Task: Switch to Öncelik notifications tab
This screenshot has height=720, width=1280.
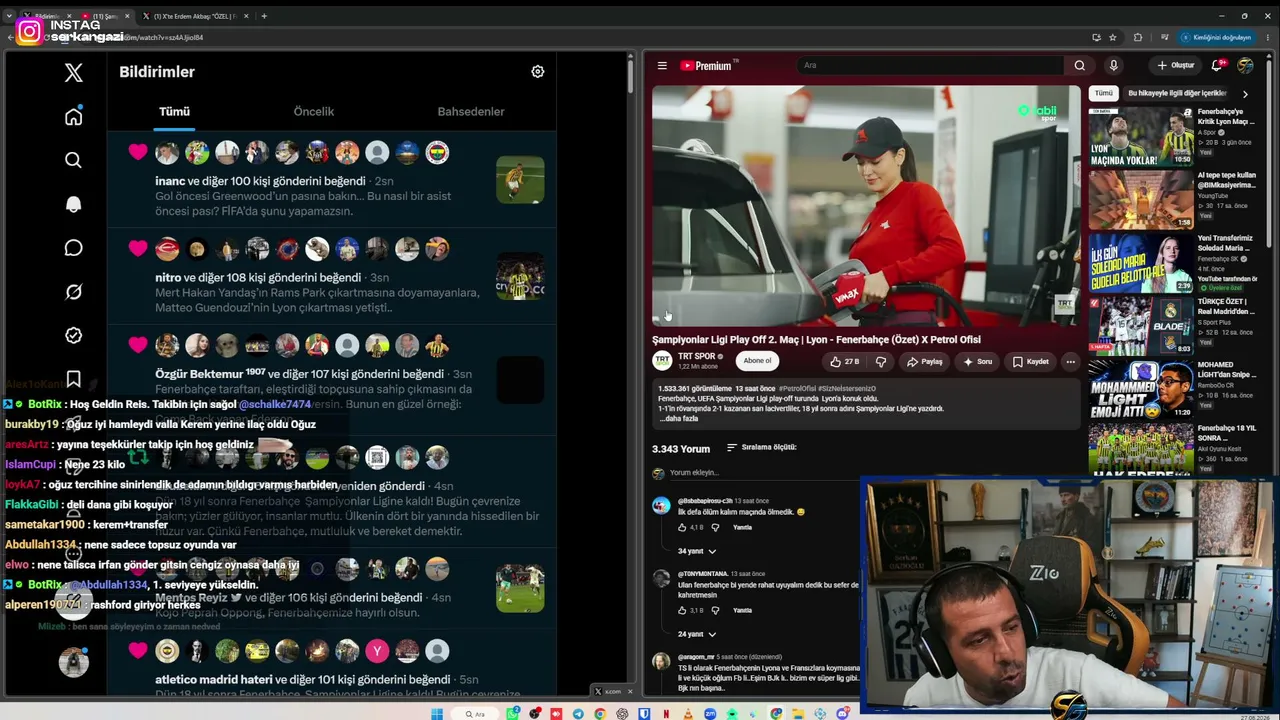Action: point(314,111)
